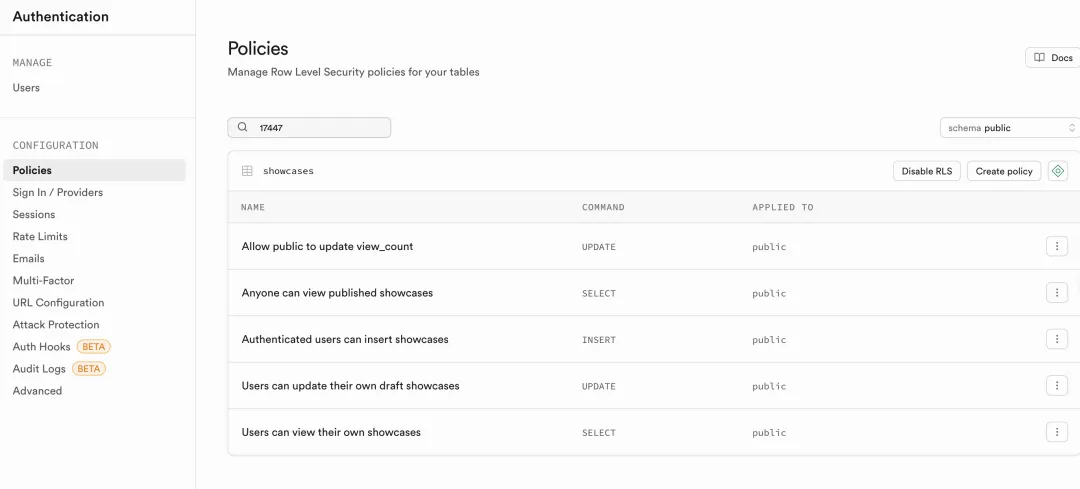
Task: Open options for Users can update draft showcases
Action: click(1057, 386)
